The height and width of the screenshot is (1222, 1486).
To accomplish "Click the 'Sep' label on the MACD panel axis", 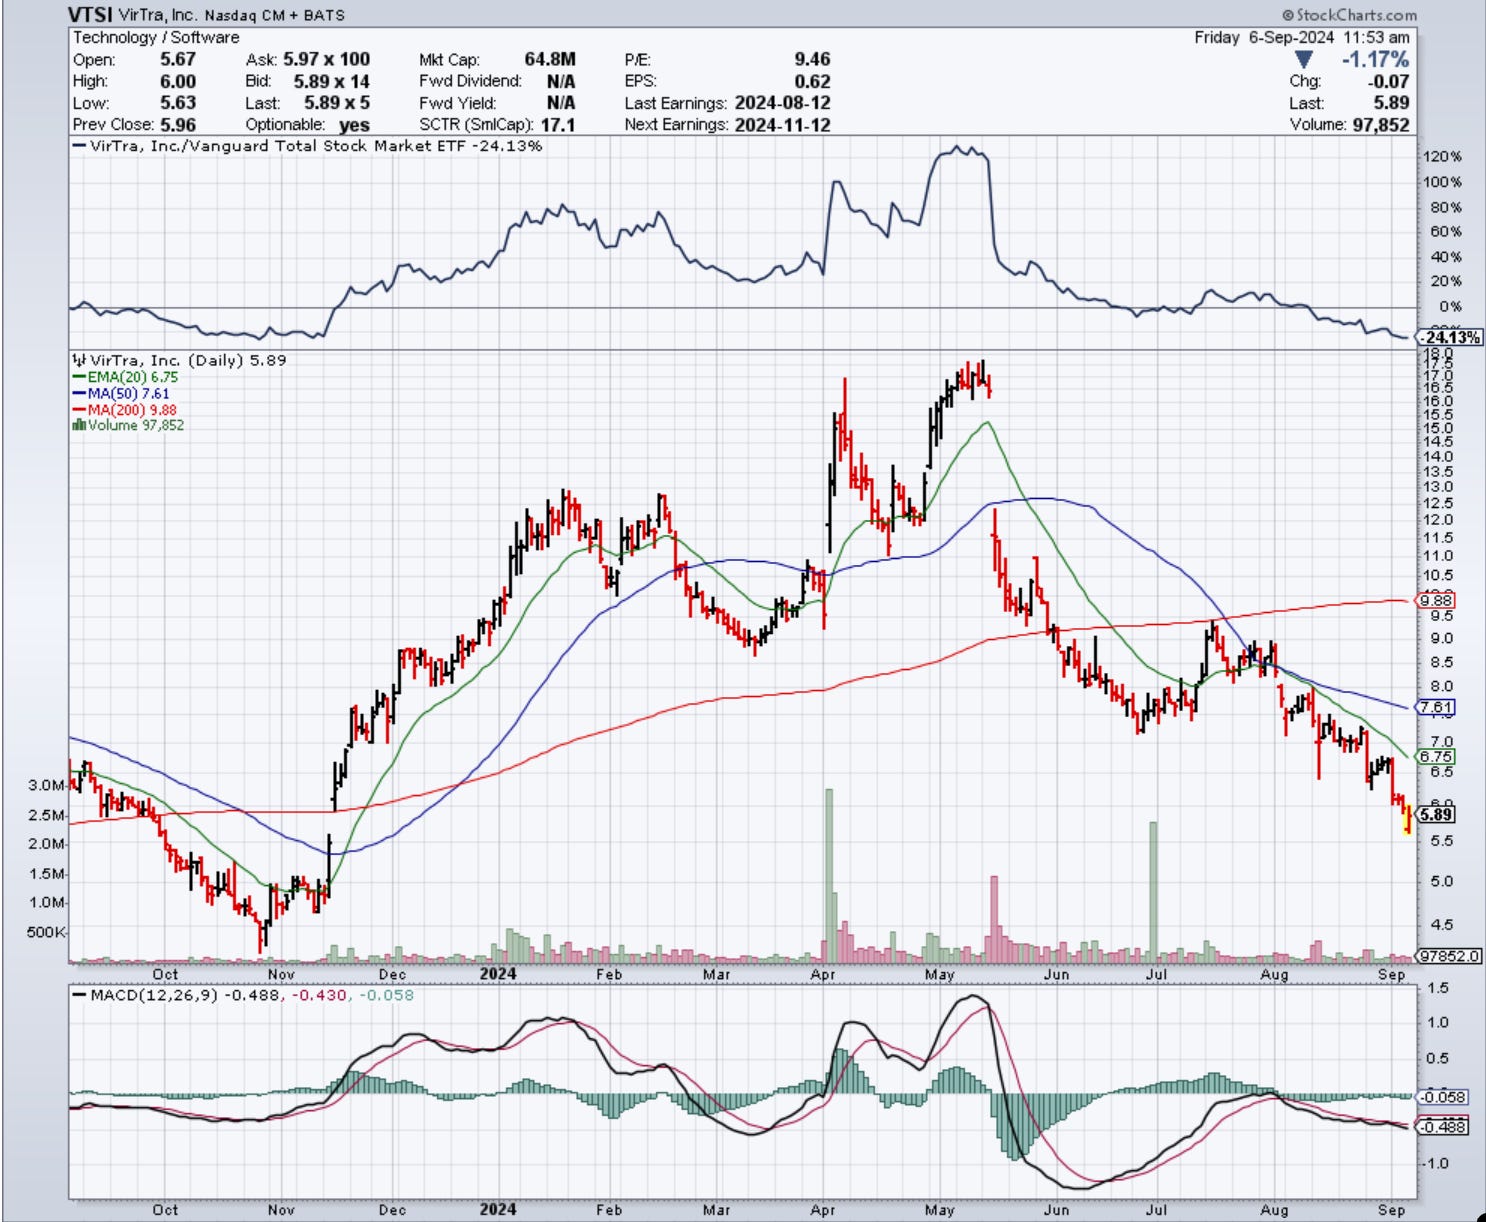I will (x=1392, y=1210).
